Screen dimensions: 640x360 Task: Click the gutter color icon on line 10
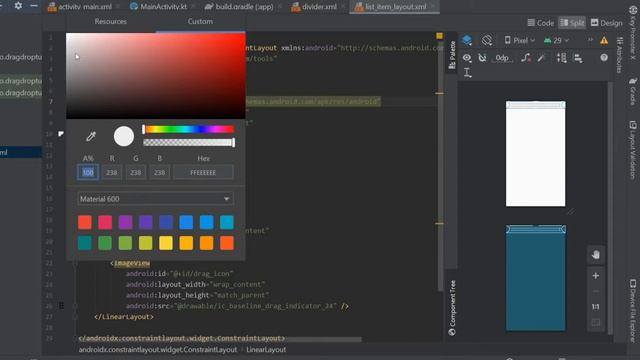tap(61, 133)
